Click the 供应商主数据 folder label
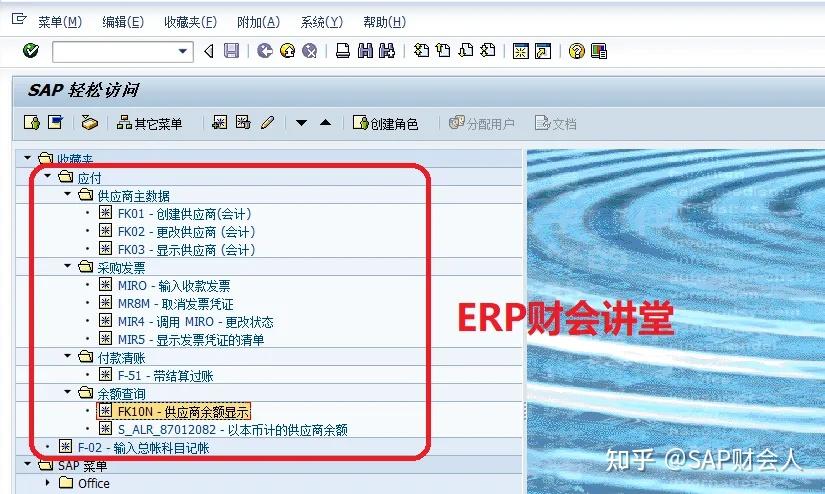 pyautogui.click(x=133, y=196)
